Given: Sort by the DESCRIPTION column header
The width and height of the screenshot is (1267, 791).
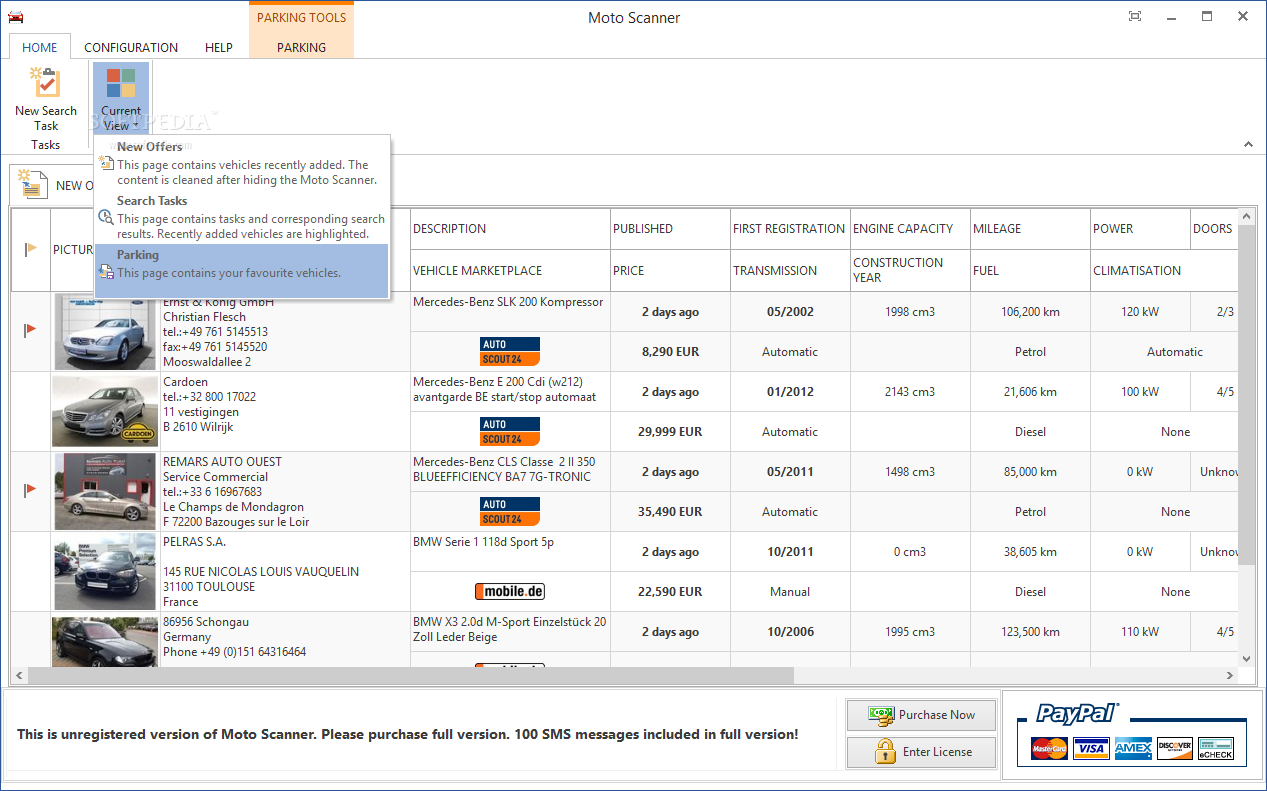Looking at the screenshot, I should click(x=510, y=229).
